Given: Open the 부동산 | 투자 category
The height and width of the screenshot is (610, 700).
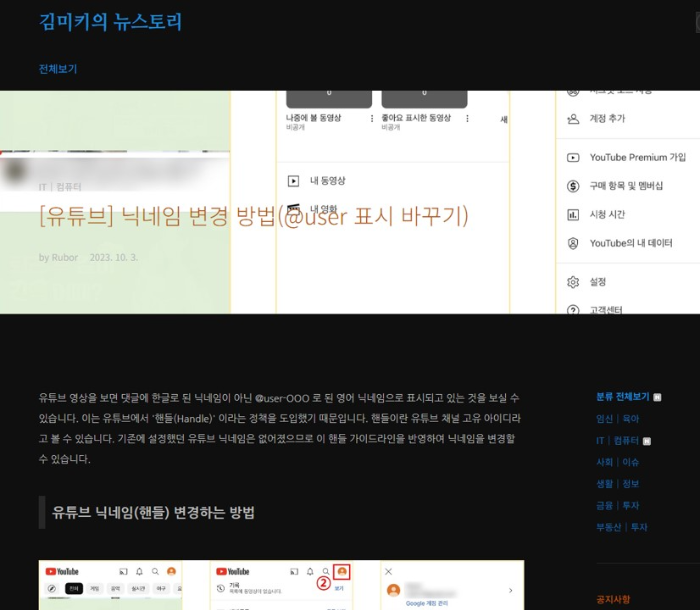Looking at the screenshot, I should (x=622, y=527).
